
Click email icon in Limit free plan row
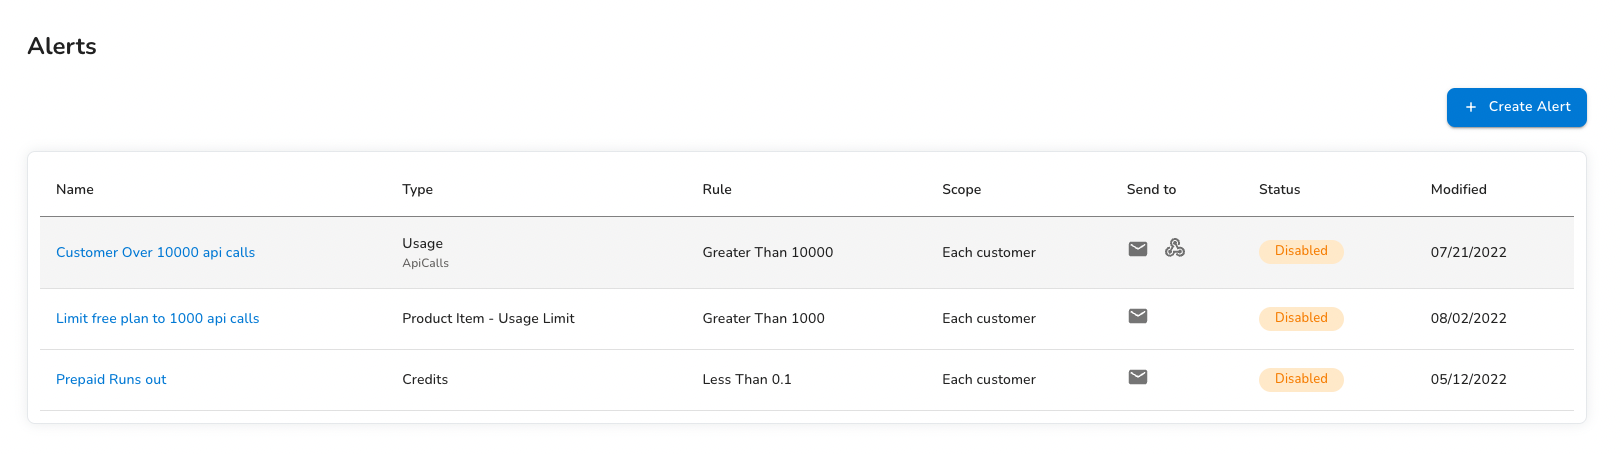(x=1138, y=316)
